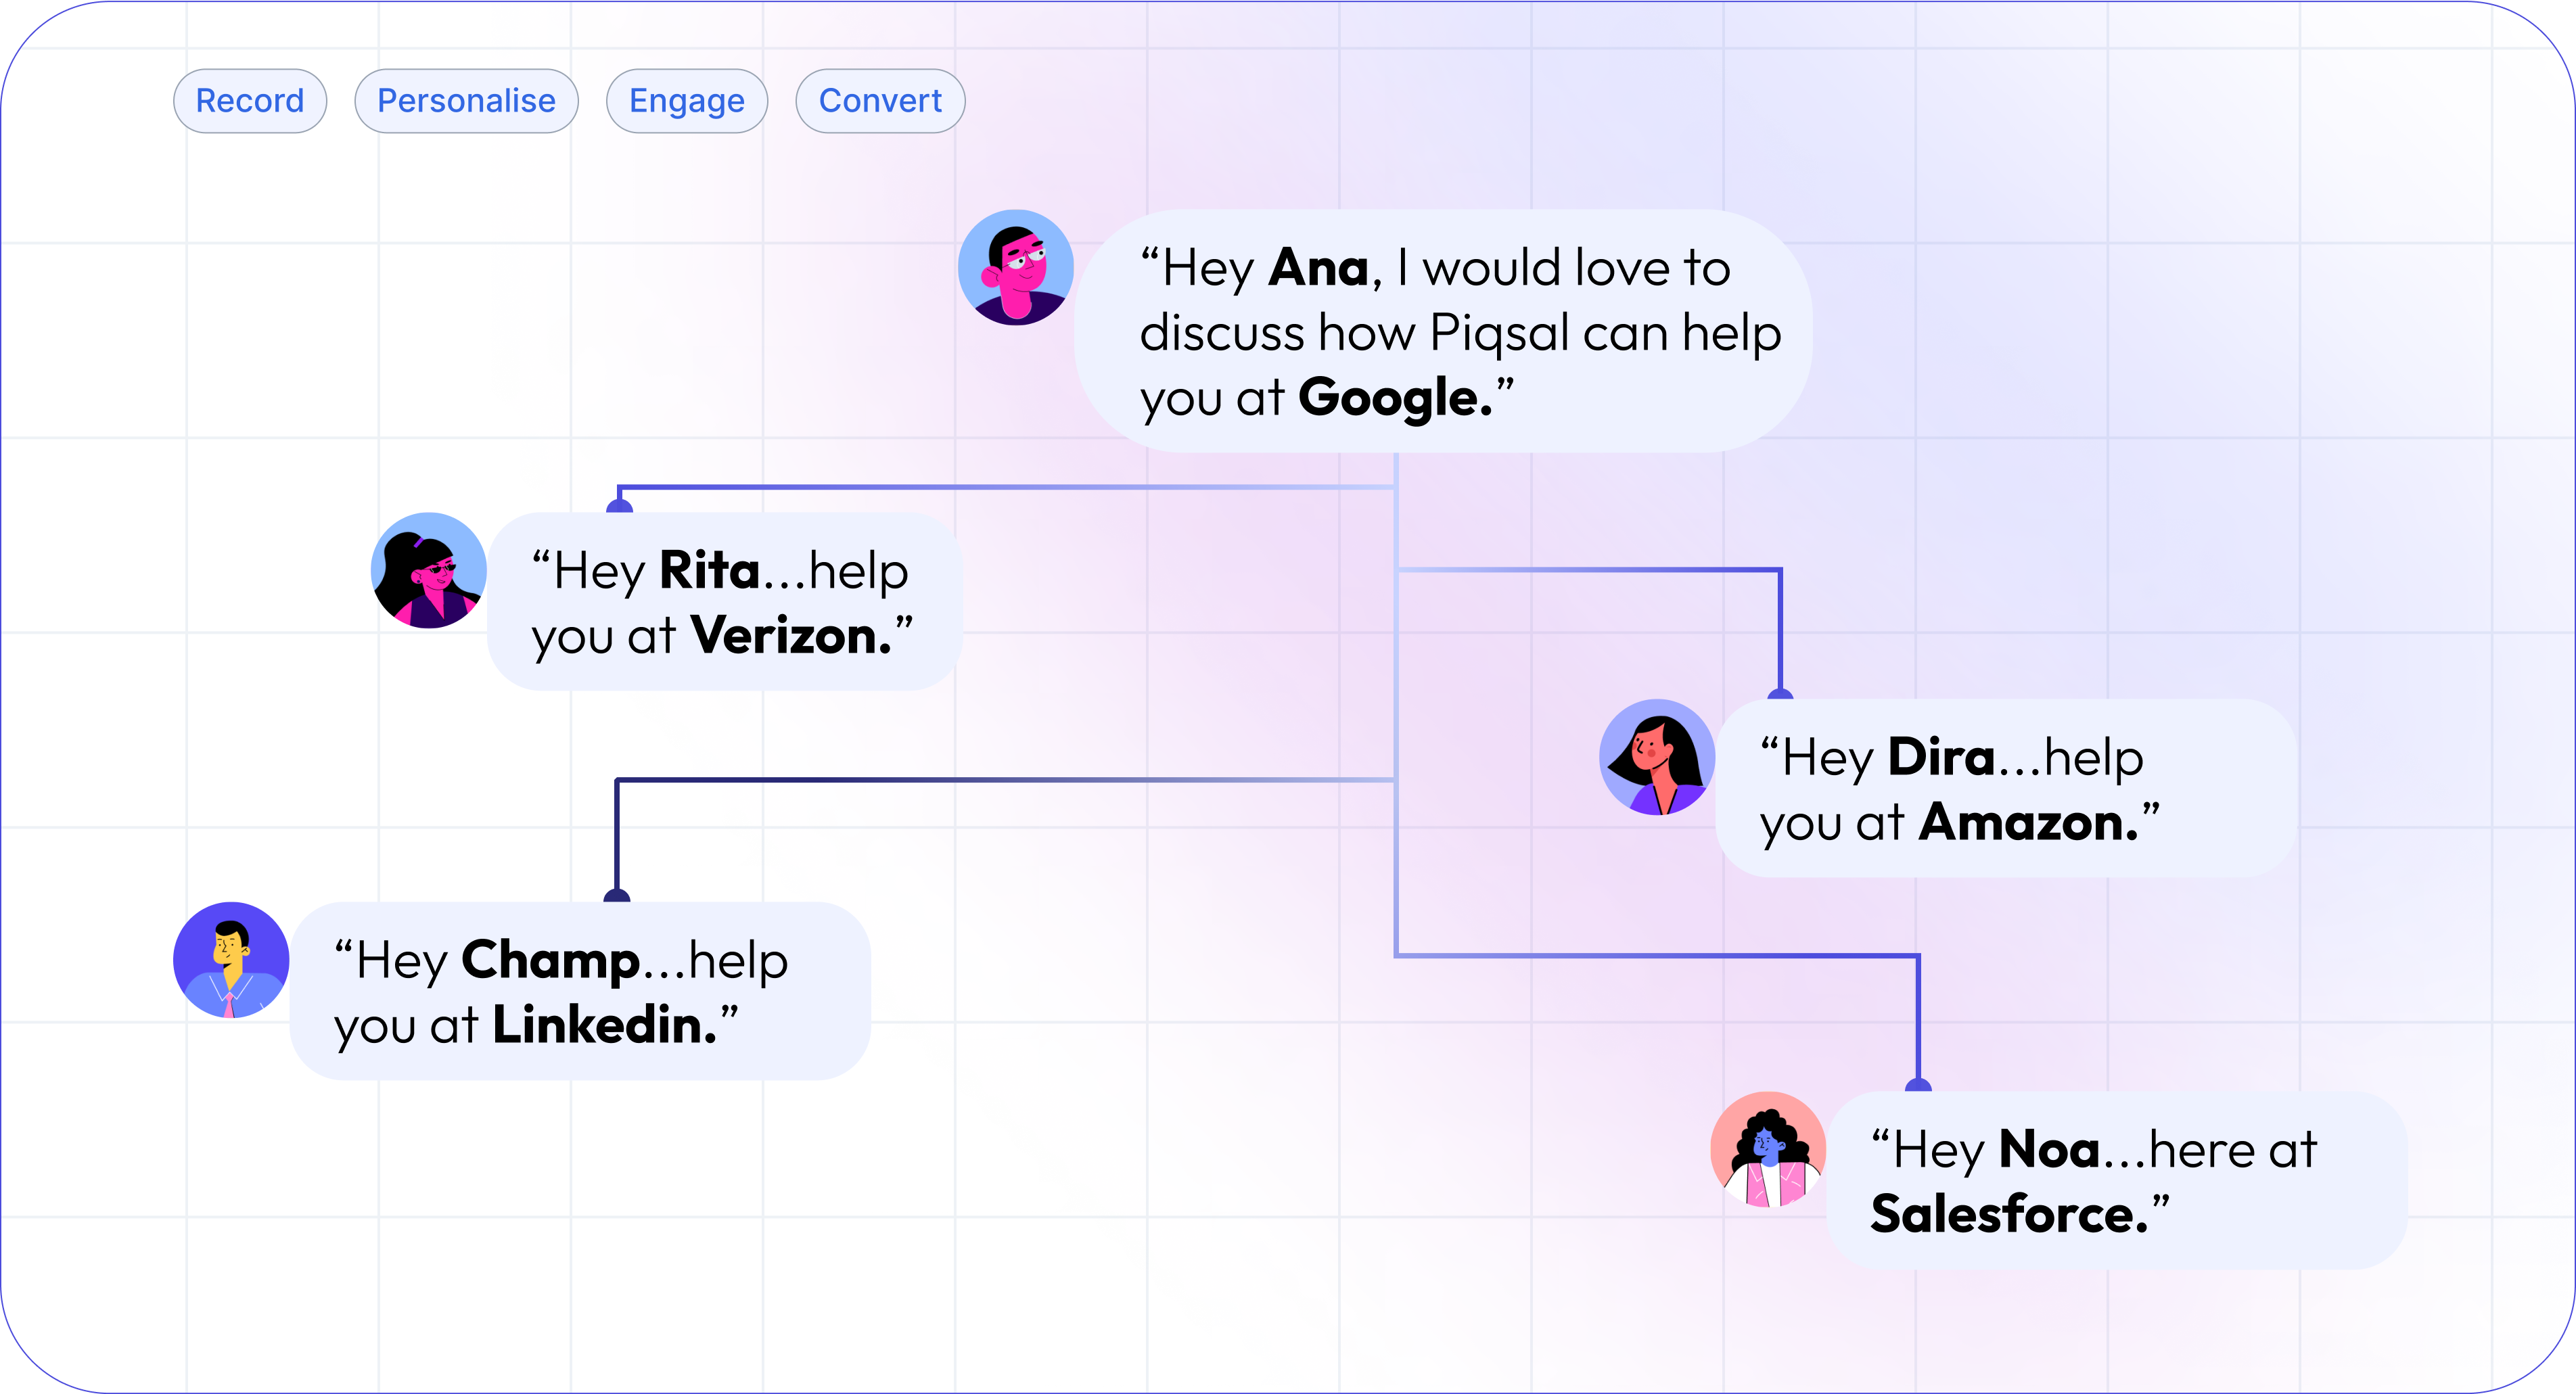Switch to the Personalise tab
Image resolution: width=2576 pixels, height=1394 pixels.
point(466,101)
